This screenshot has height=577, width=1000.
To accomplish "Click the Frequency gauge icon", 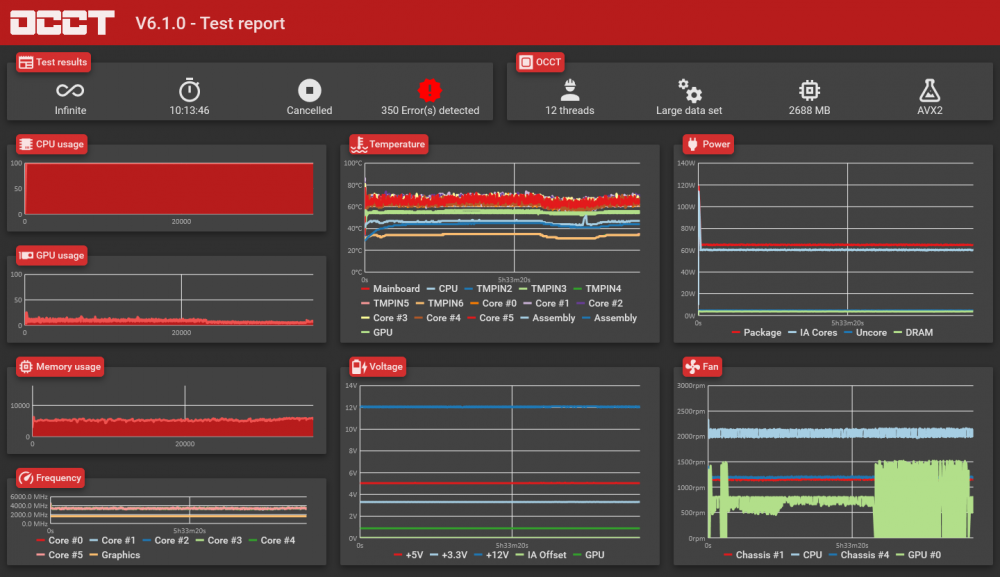I will (x=26, y=478).
